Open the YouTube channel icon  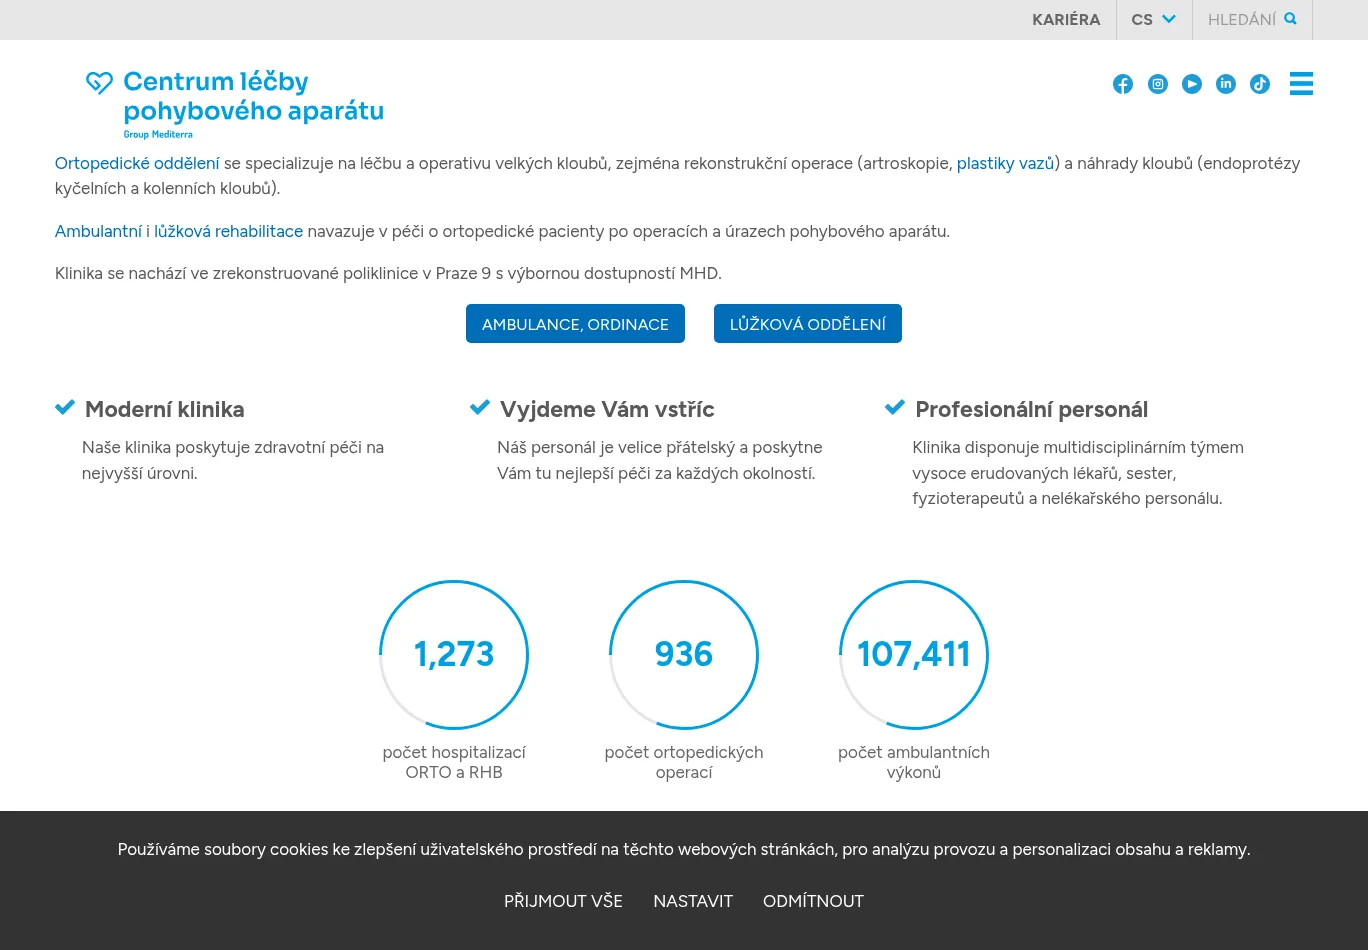(x=1191, y=84)
